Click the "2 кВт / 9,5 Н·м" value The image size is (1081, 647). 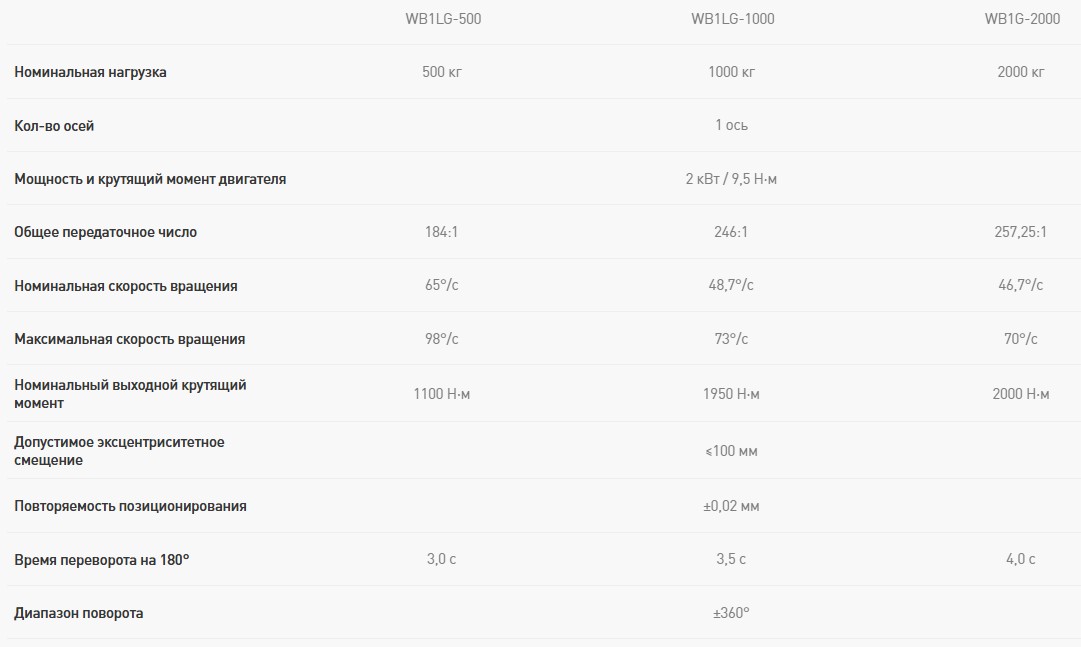731,179
